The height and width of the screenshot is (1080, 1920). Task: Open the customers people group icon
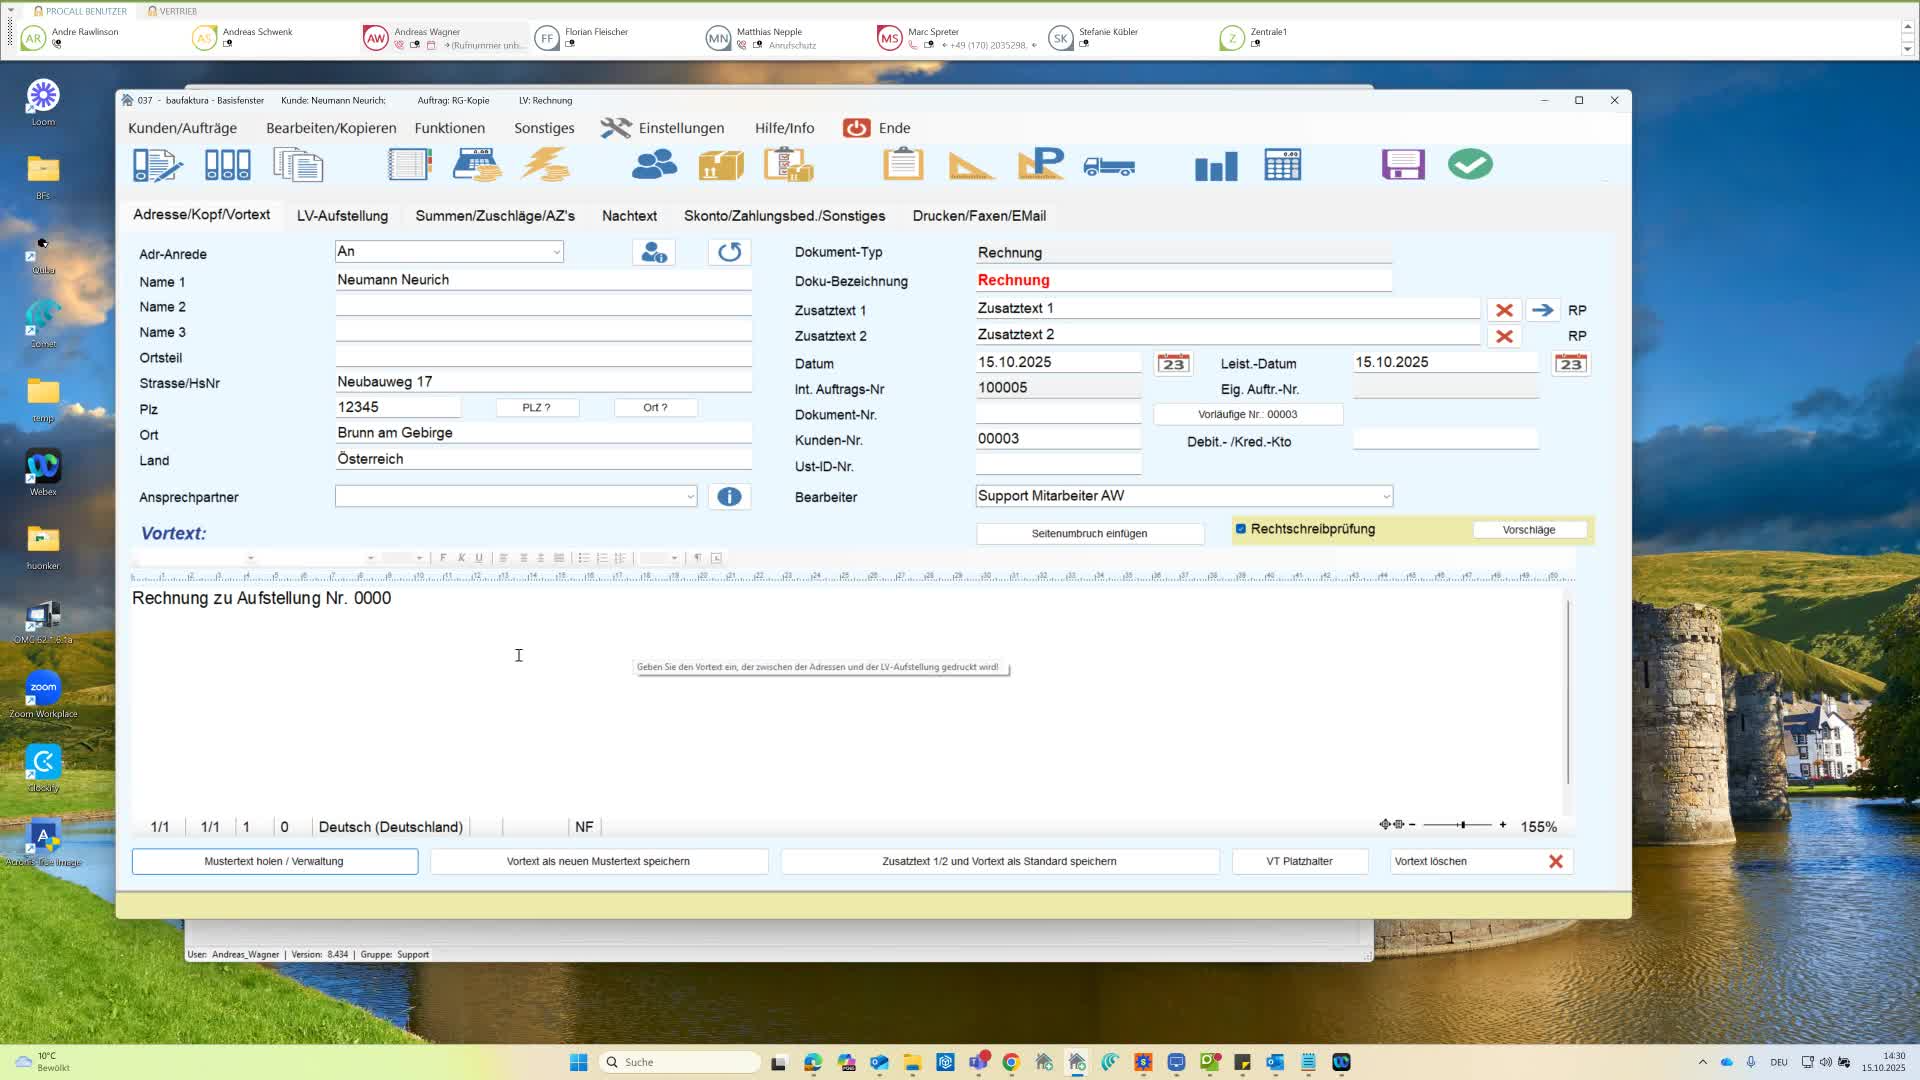coord(654,165)
